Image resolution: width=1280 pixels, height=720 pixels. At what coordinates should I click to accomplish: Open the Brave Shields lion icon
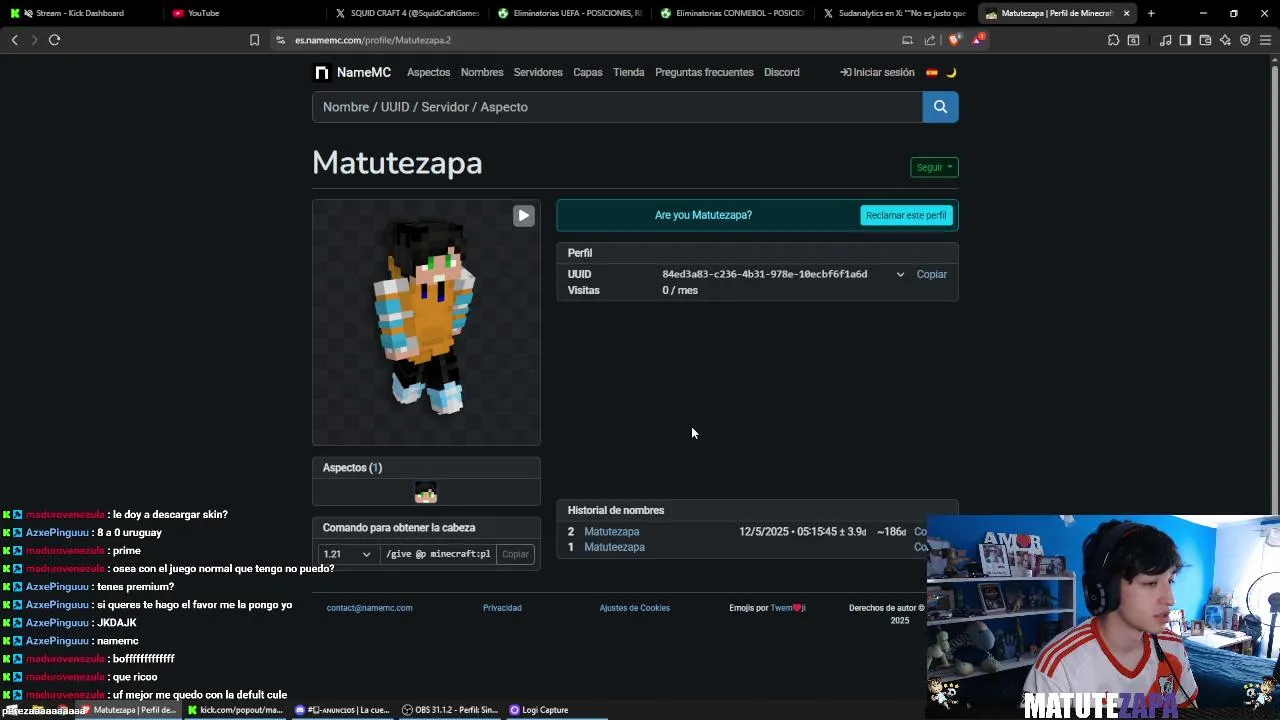[954, 40]
